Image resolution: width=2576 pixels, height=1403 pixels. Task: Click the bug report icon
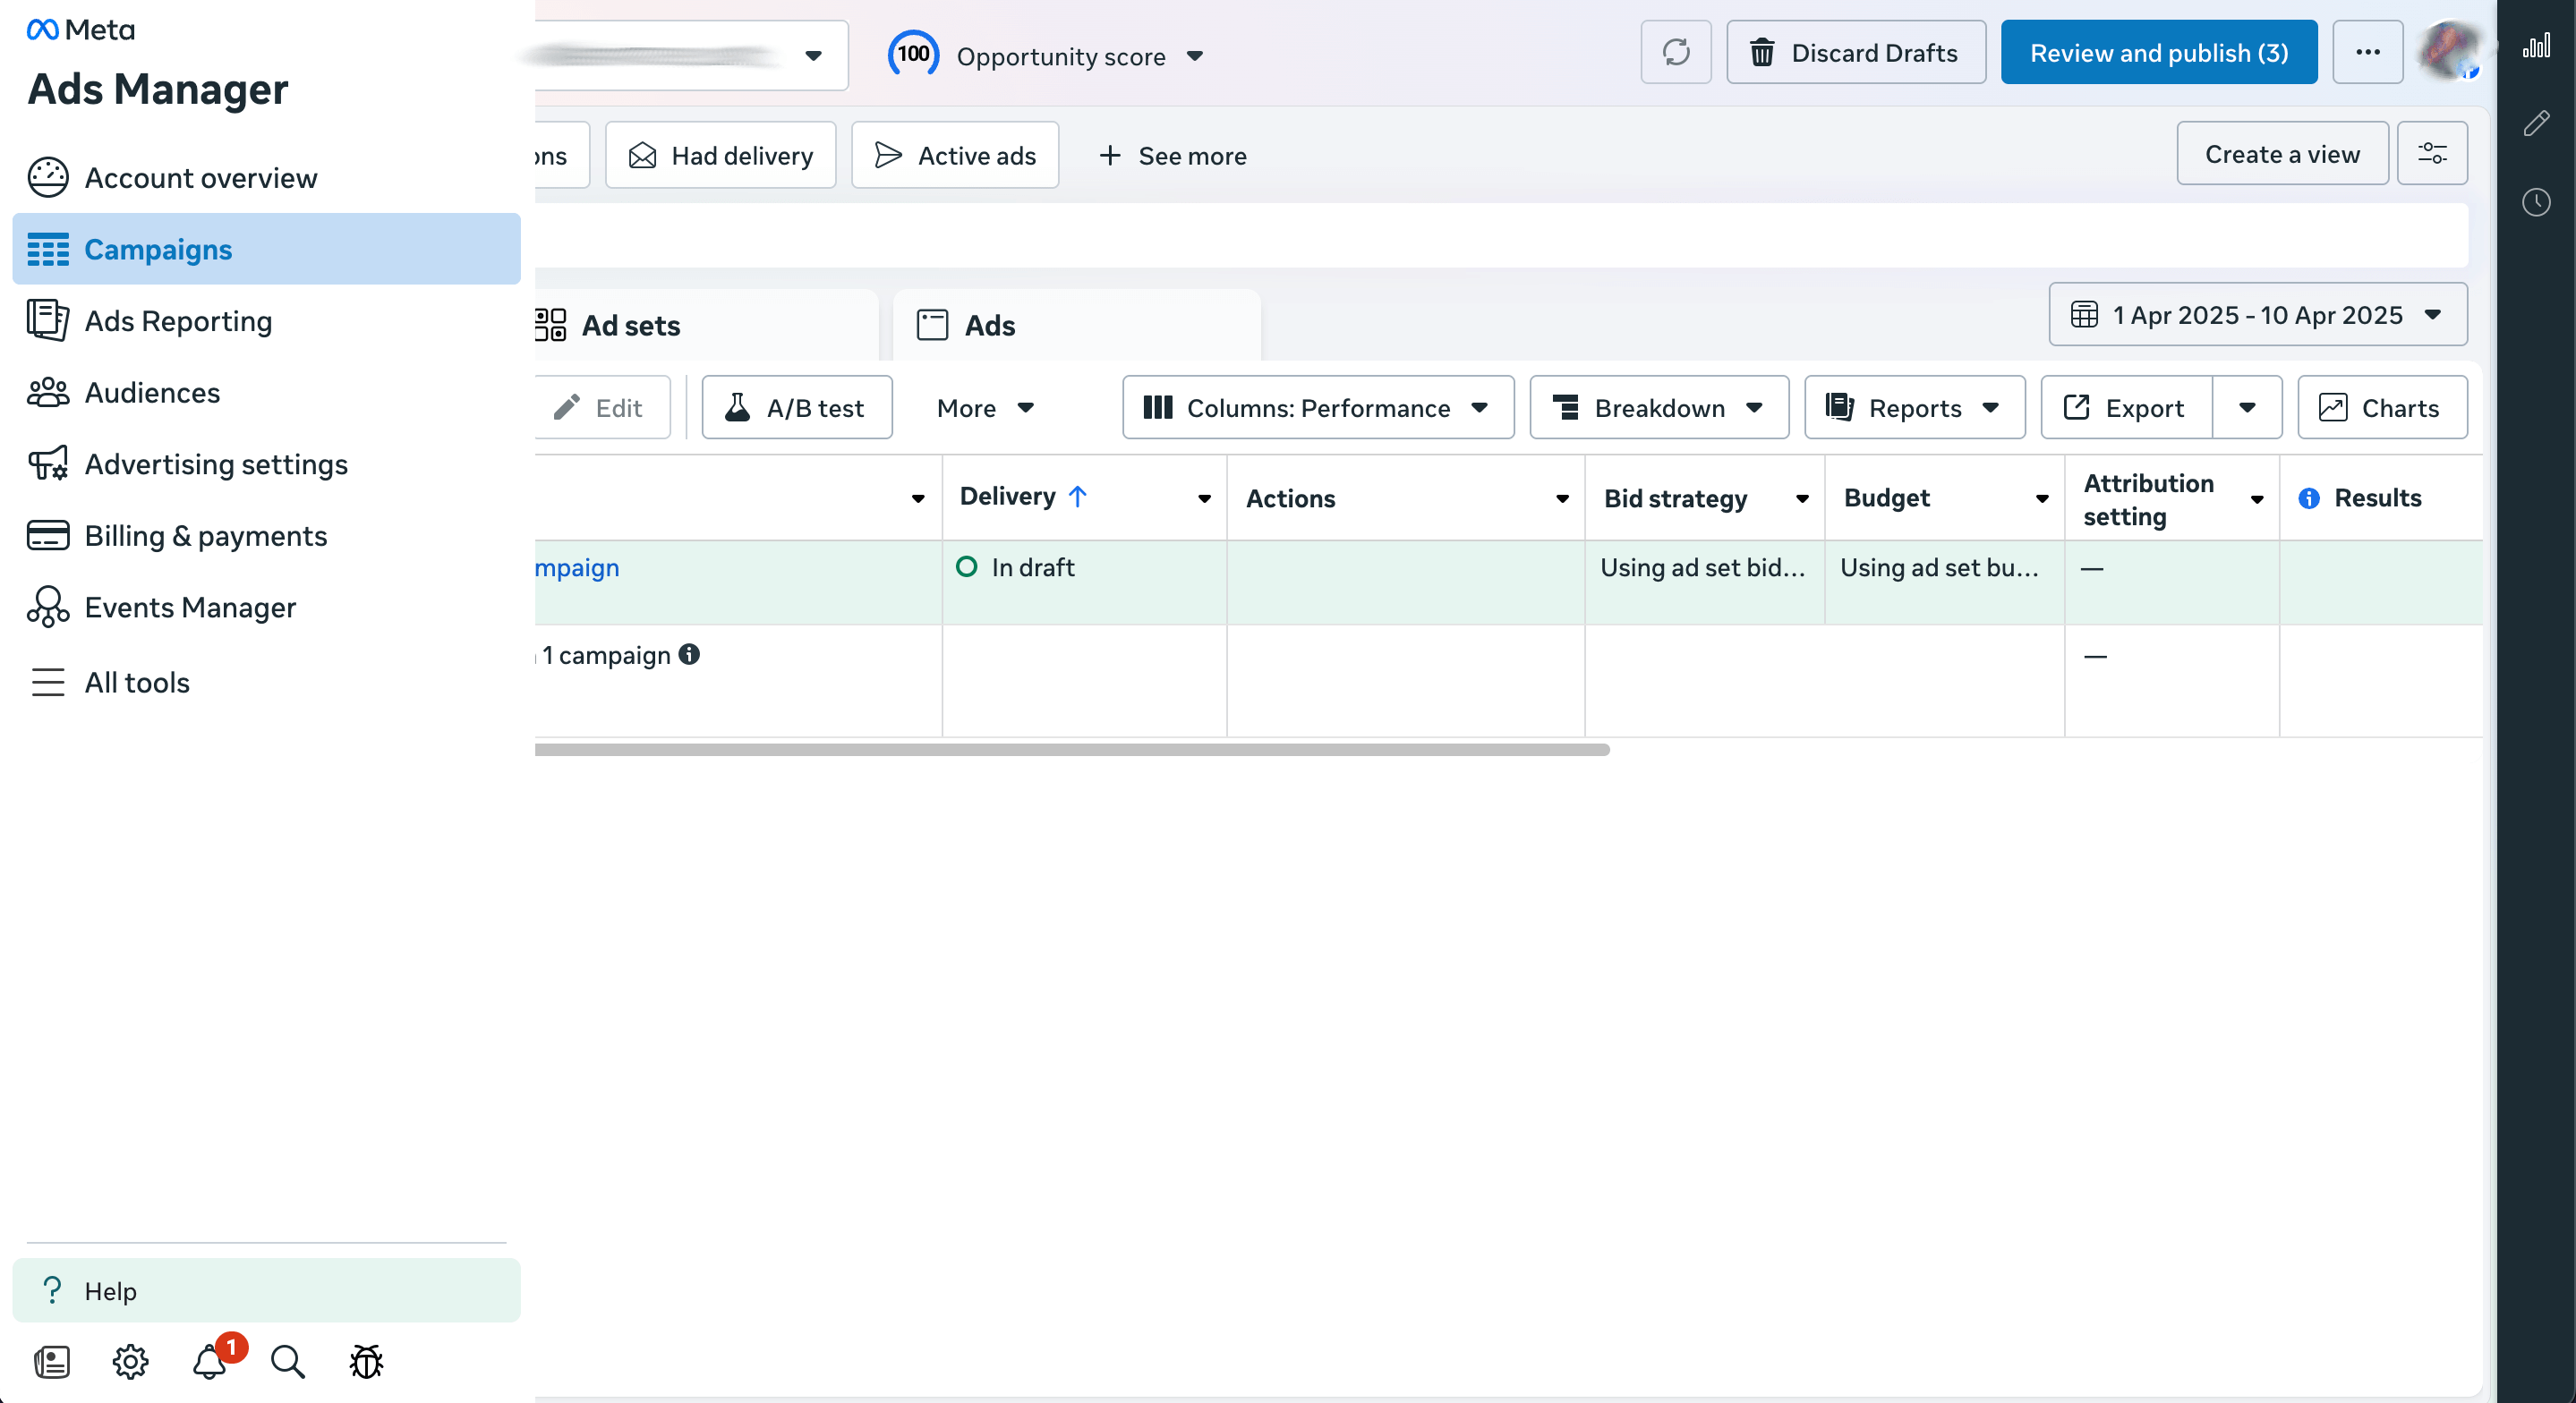(x=365, y=1362)
